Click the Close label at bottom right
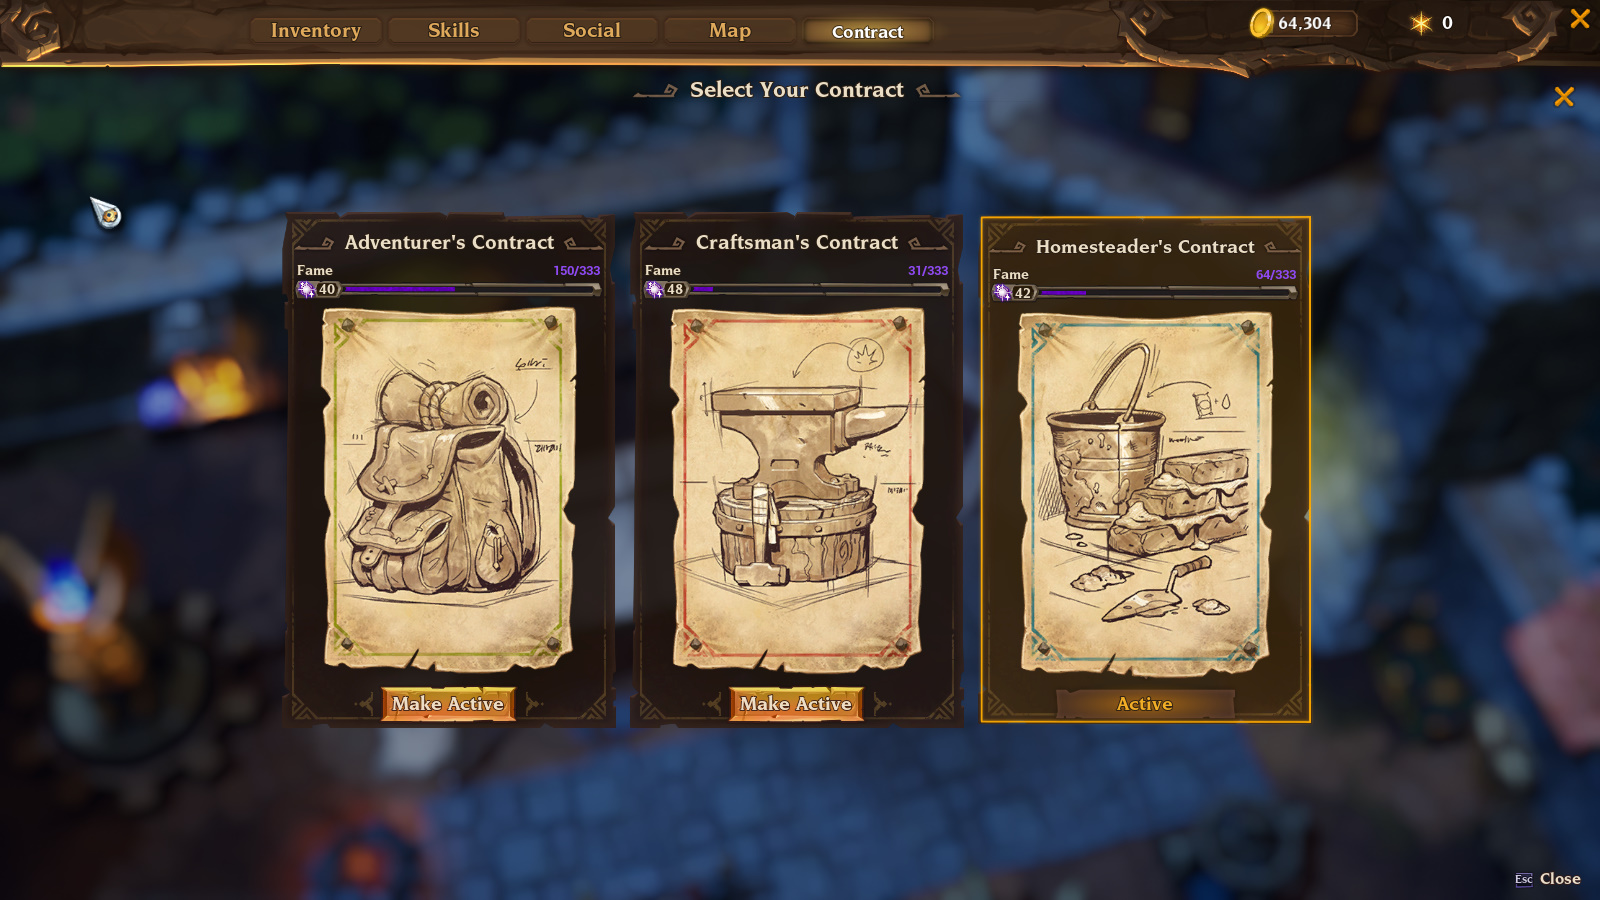 (x=1560, y=879)
